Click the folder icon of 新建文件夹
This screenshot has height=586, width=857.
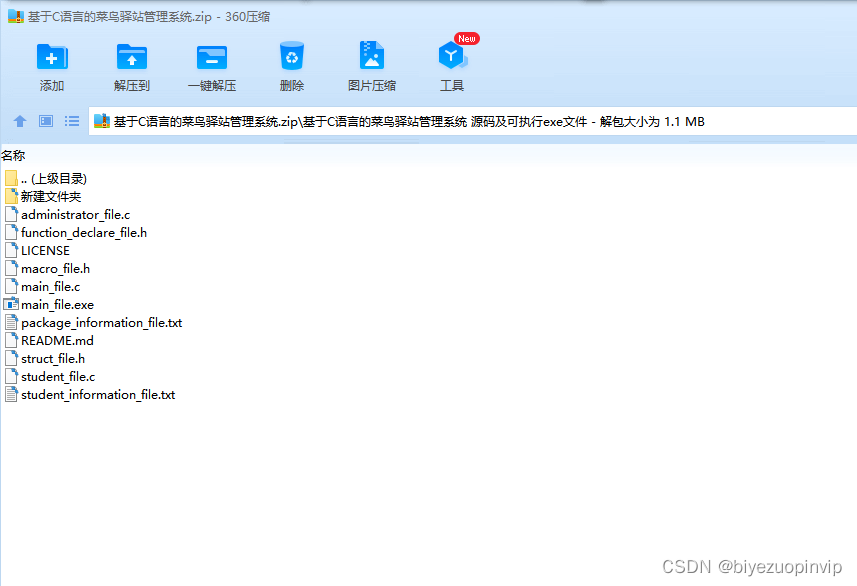11,196
